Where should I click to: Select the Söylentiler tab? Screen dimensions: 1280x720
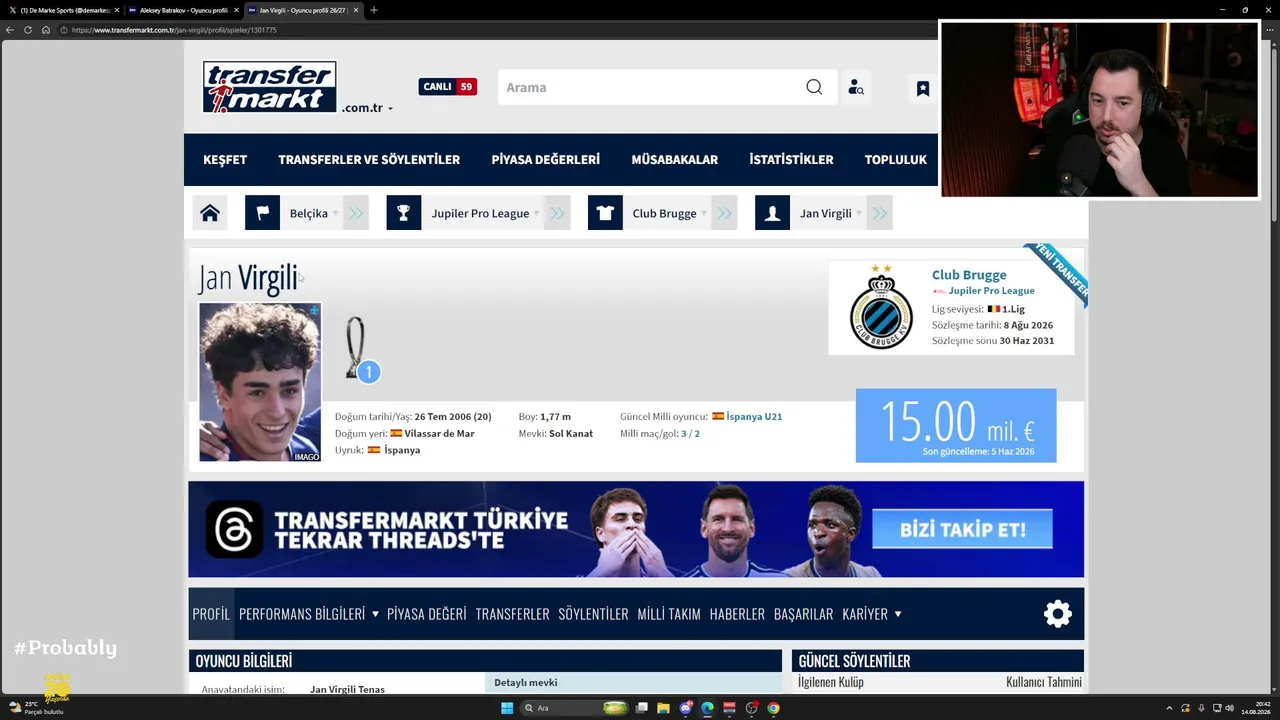click(593, 614)
